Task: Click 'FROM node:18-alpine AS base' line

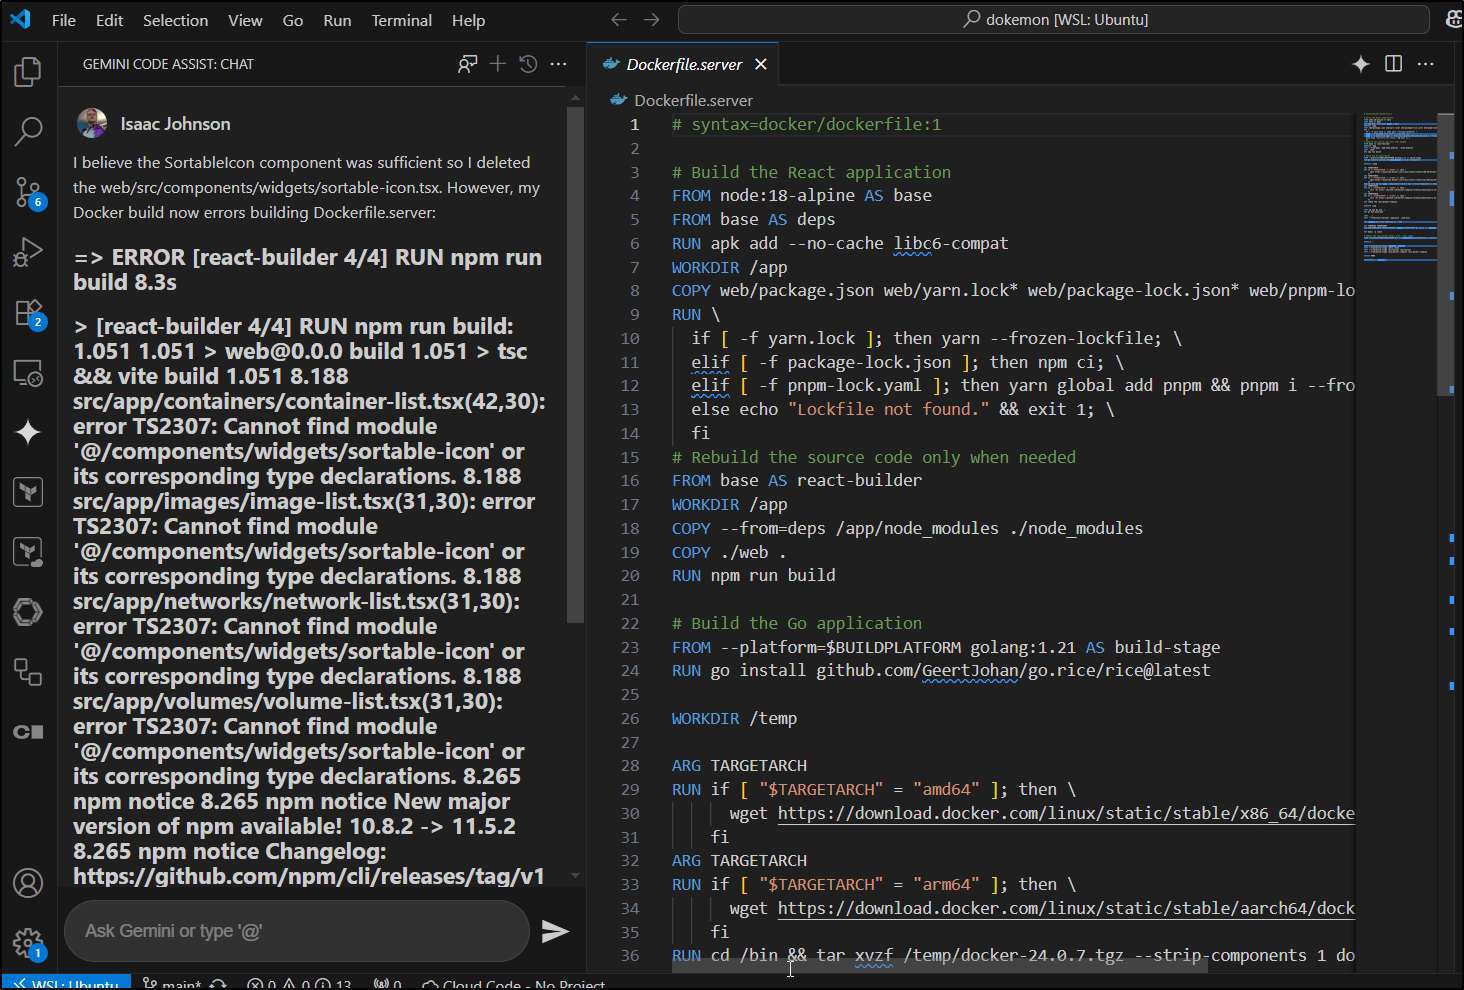Action: [x=802, y=196]
